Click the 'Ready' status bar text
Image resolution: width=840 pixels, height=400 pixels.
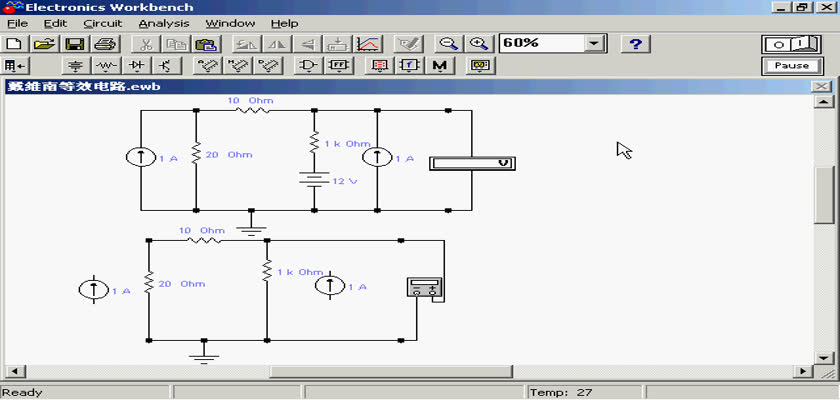point(22,393)
